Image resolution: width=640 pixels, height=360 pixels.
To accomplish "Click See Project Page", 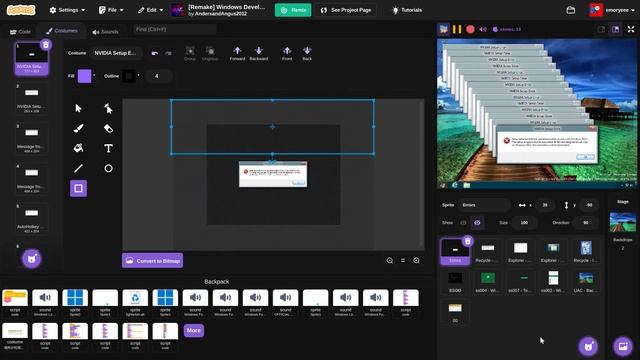I will (x=346, y=10).
